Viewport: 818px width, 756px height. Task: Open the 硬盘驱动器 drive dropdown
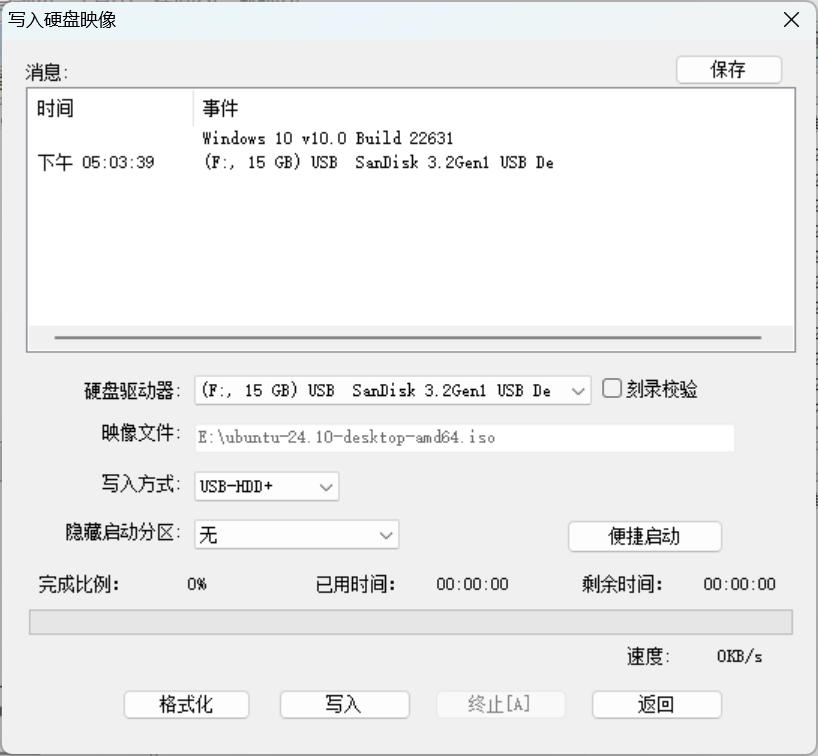coord(392,390)
